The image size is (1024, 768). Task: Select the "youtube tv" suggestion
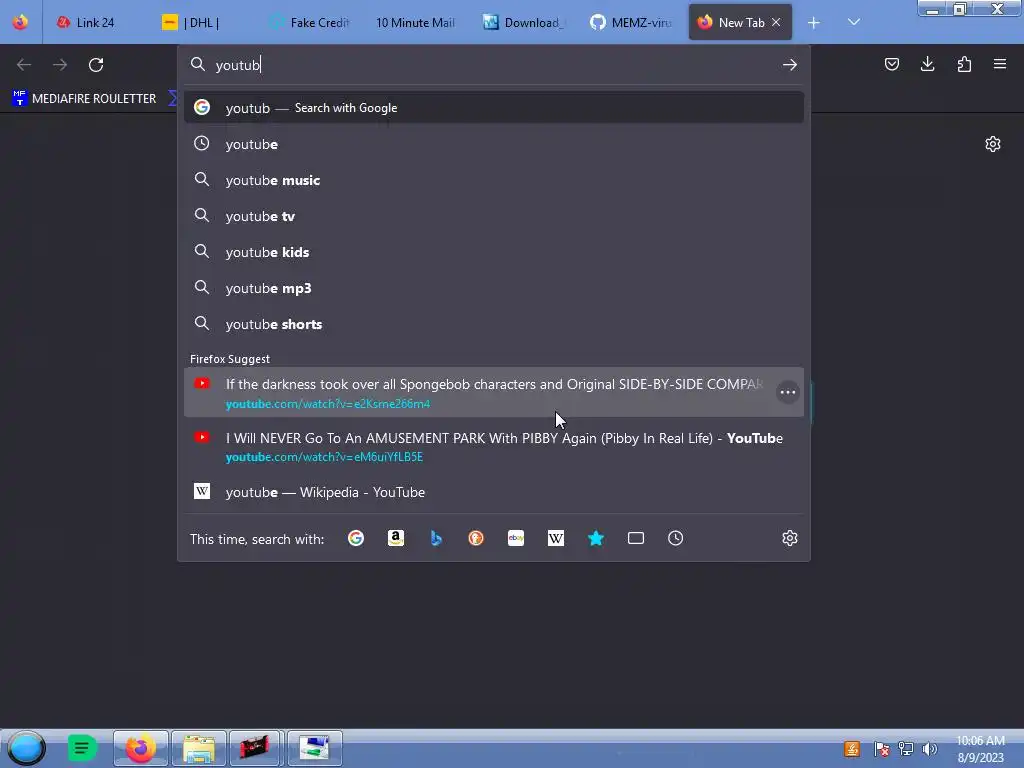point(494,216)
